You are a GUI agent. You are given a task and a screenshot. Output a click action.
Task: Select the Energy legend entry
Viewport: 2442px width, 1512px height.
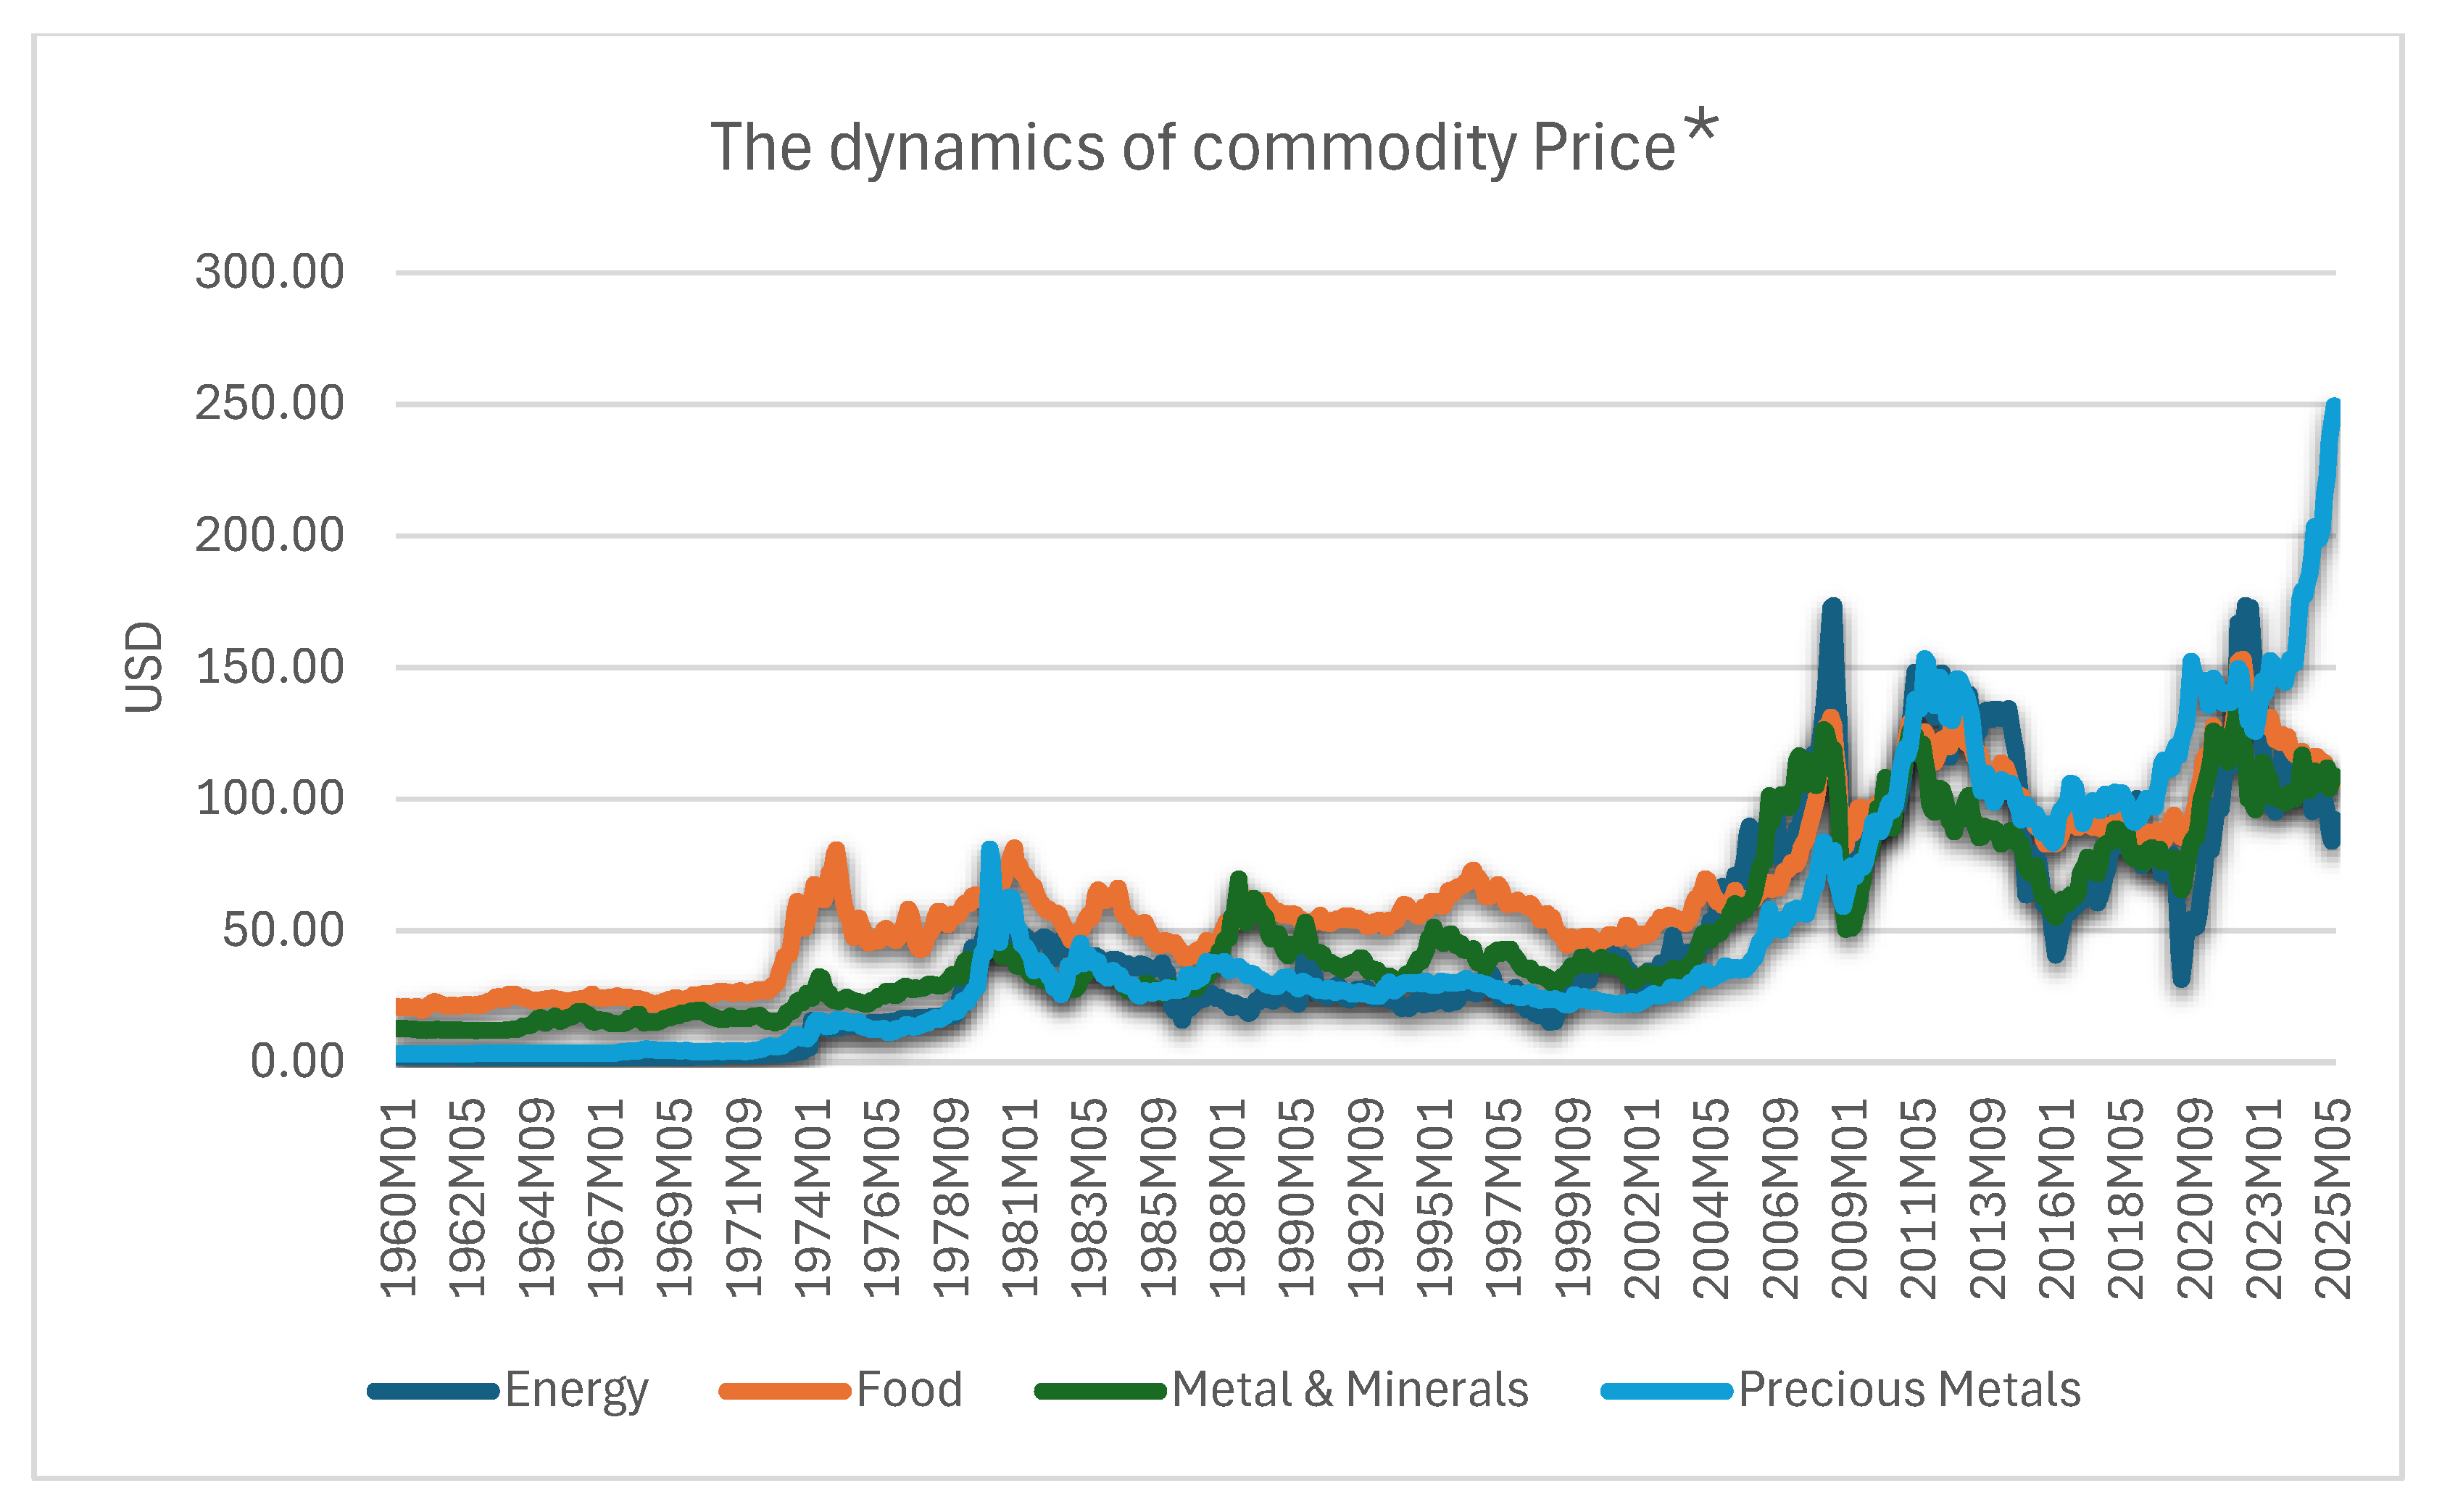pyautogui.click(x=508, y=1390)
